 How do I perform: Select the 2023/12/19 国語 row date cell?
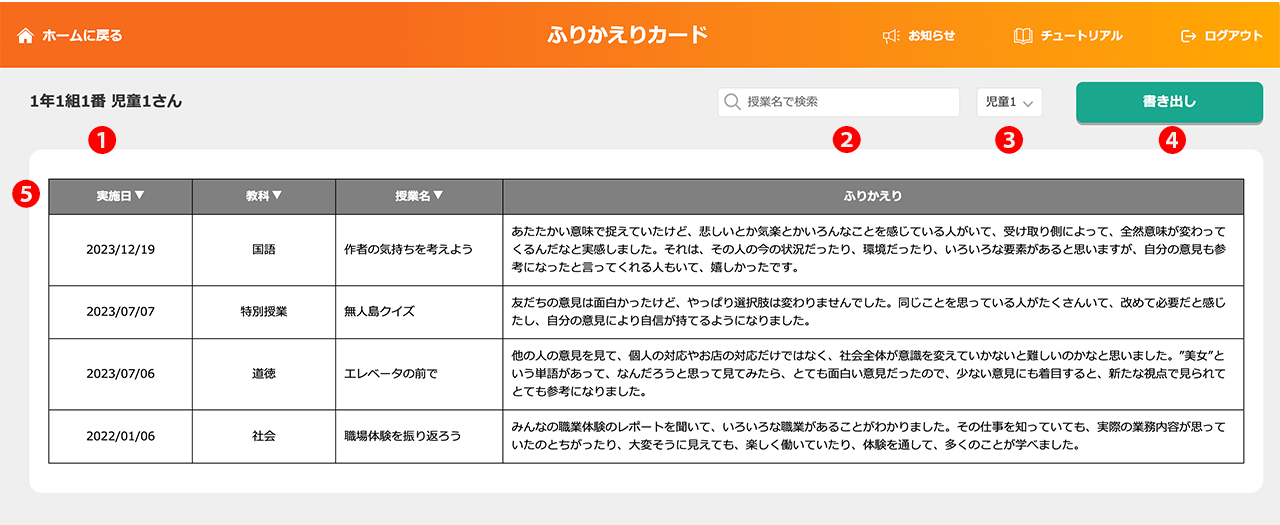120,249
